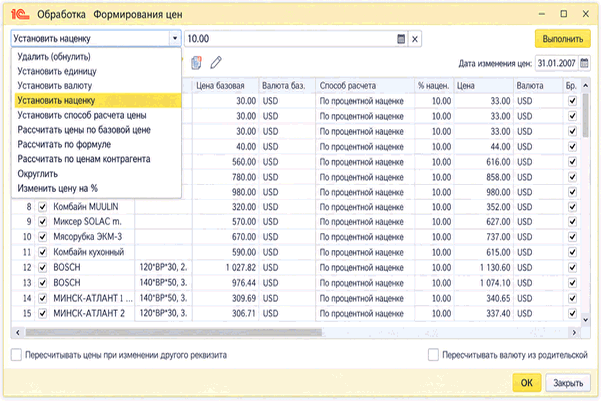601x401 pixels.
Task: Click the calculator icon in the value field
Action: 401,39
